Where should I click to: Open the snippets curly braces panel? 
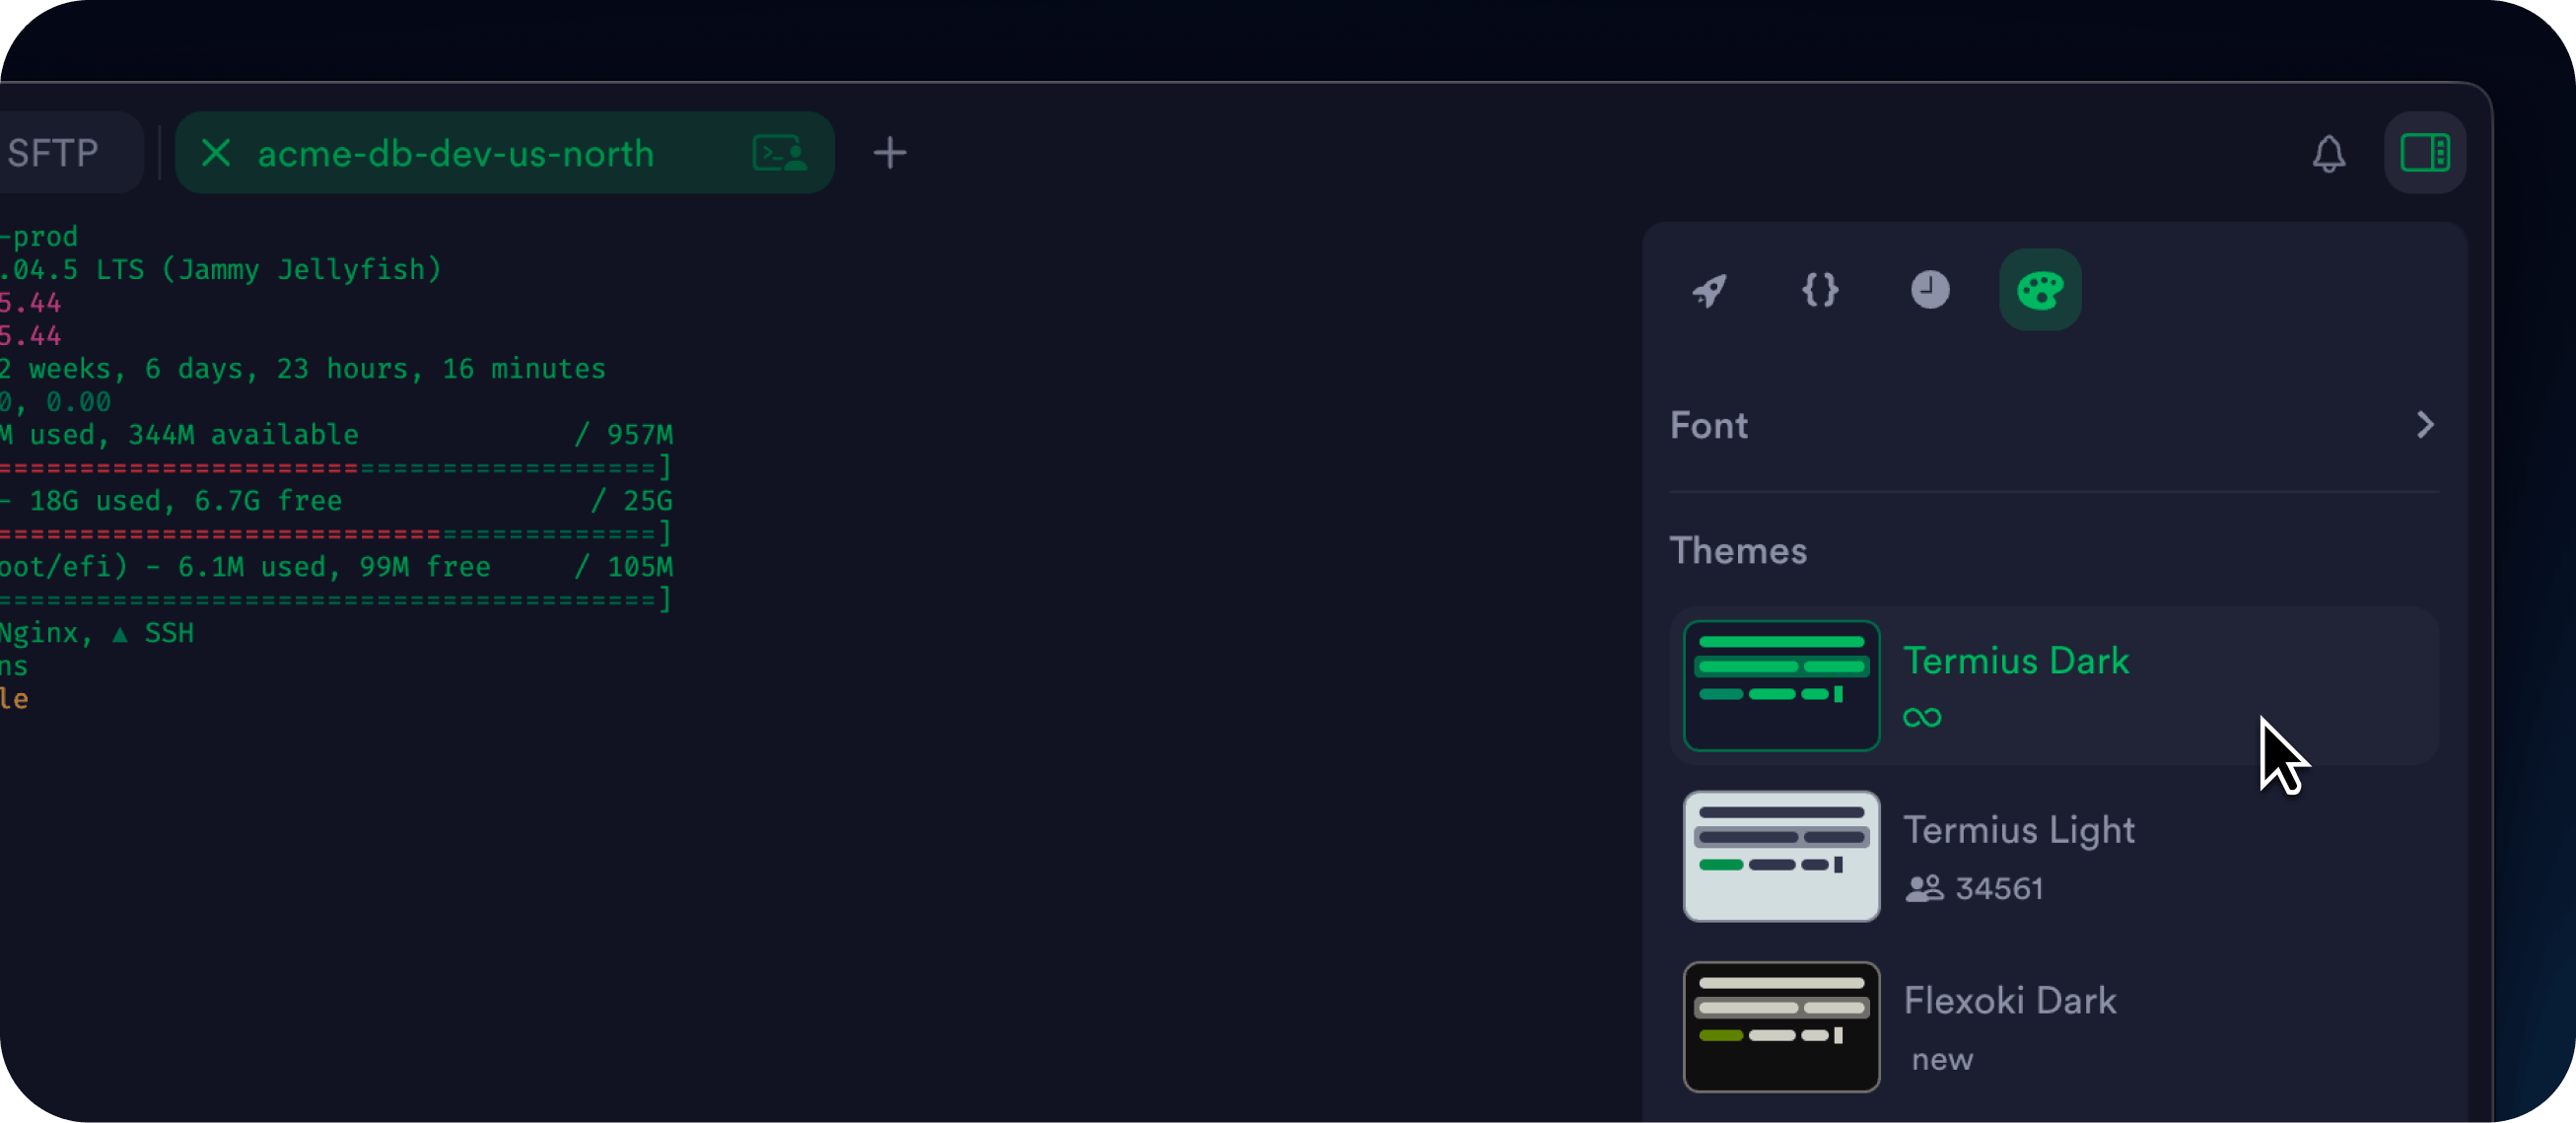[x=1820, y=291]
